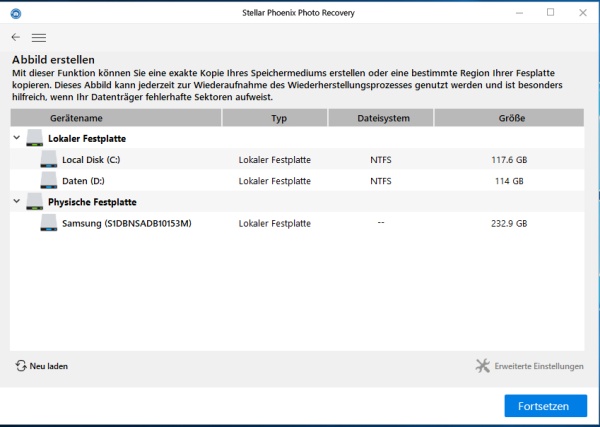Click the Stellar Phoenix app logo icon
Image resolution: width=600 pixels, height=427 pixels.
tap(16, 13)
